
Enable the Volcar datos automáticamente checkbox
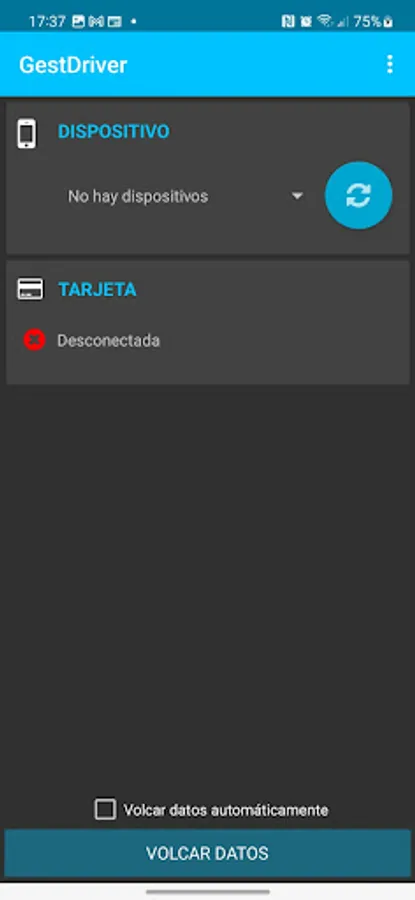pos(105,809)
